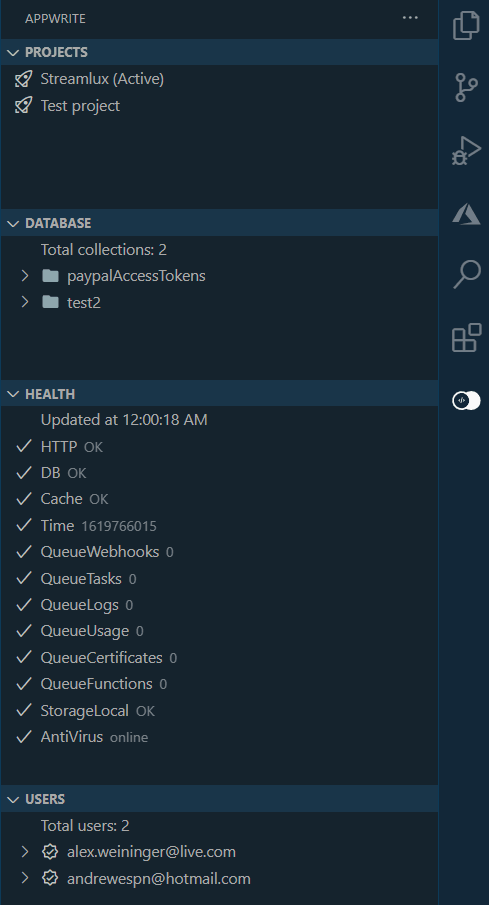
Task: Open the Appwrite view in the activity bar
Action: point(466,400)
